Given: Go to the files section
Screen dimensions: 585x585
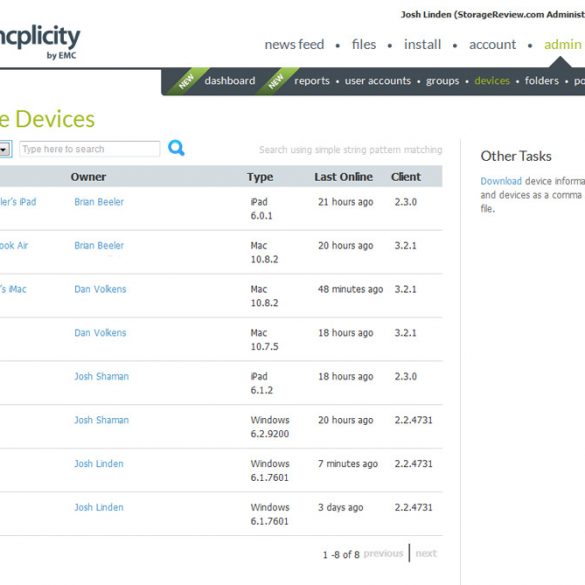Looking at the screenshot, I should (364, 44).
